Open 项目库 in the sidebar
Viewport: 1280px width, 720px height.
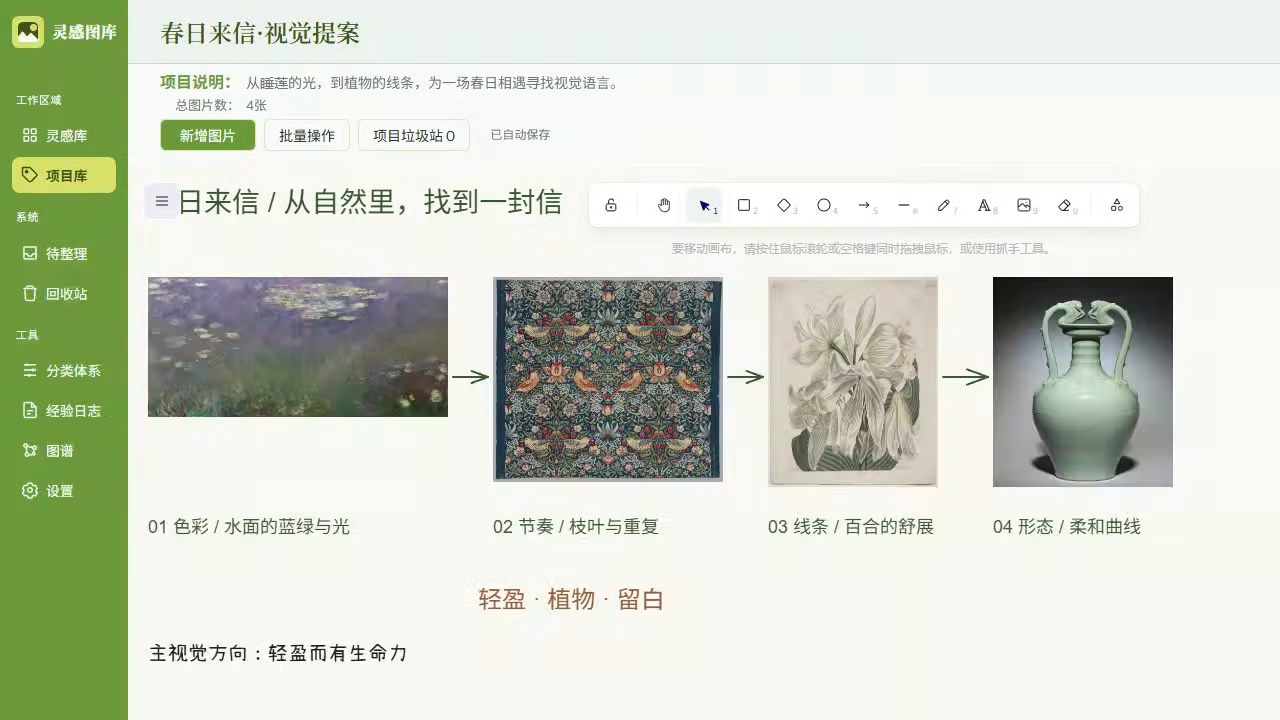point(64,175)
